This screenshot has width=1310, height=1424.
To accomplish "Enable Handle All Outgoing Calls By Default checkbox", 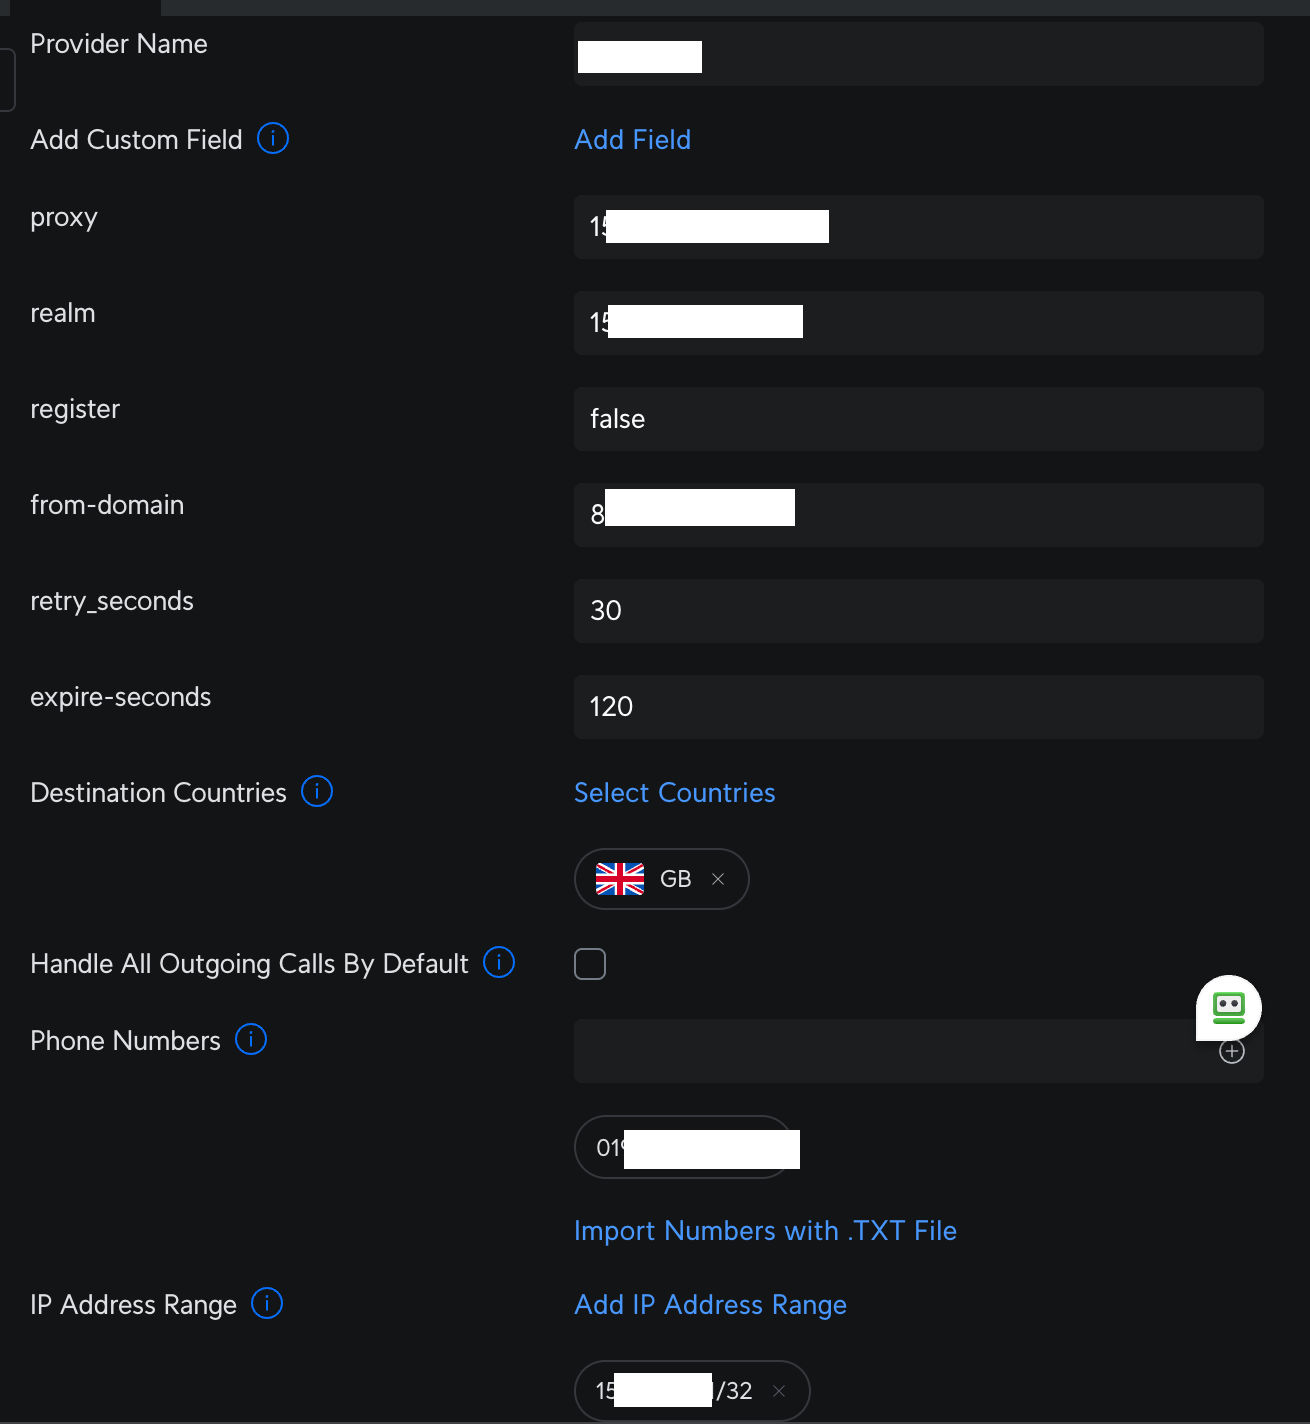I will pyautogui.click(x=590, y=964).
